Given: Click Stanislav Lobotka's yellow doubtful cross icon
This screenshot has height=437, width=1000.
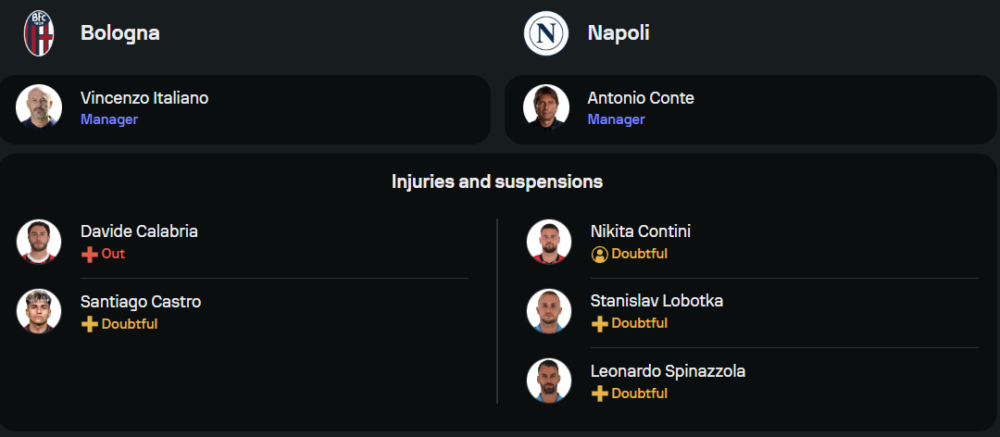Looking at the screenshot, I should [x=600, y=324].
